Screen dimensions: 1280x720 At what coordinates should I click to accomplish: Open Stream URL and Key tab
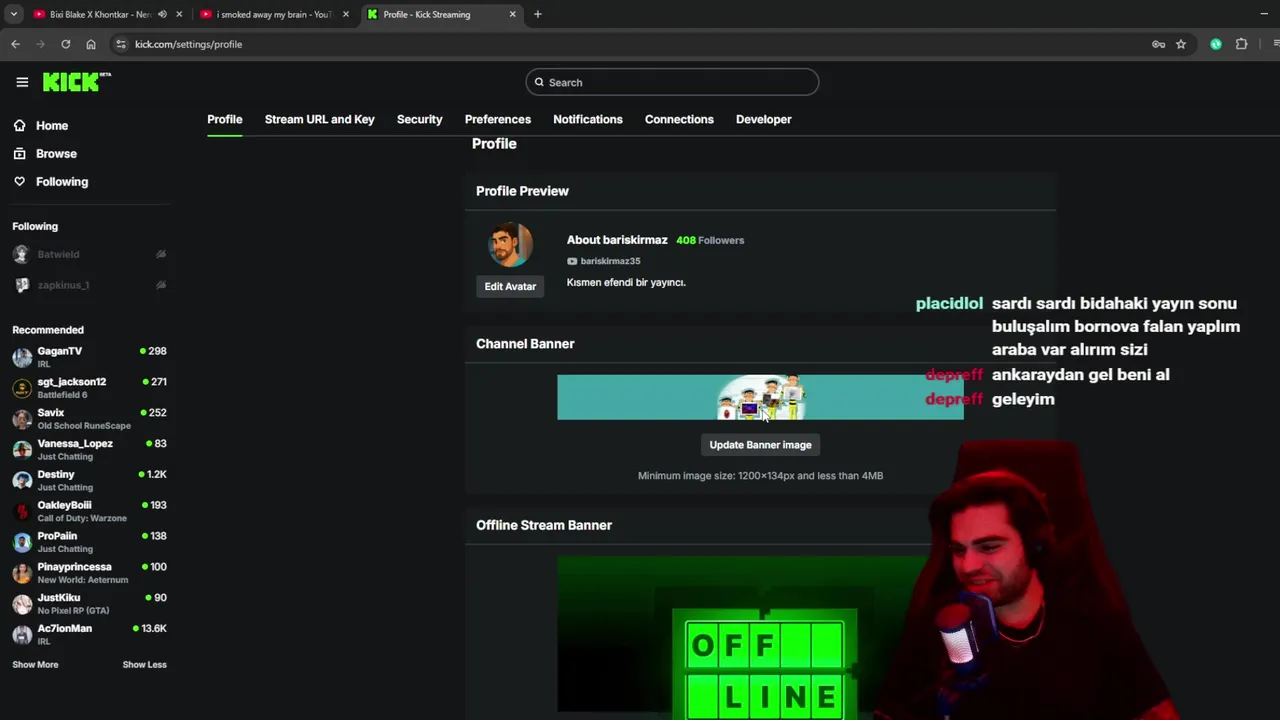[320, 119]
